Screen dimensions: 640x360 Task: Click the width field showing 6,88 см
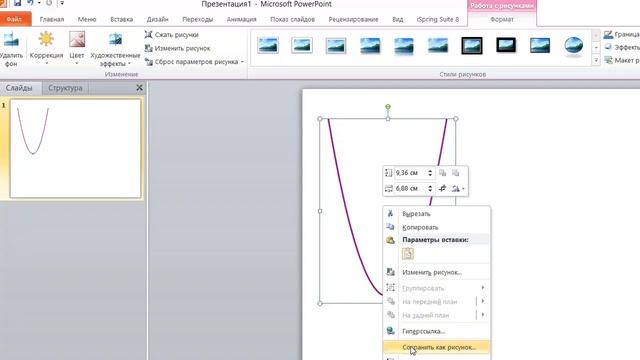click(410, 189)
